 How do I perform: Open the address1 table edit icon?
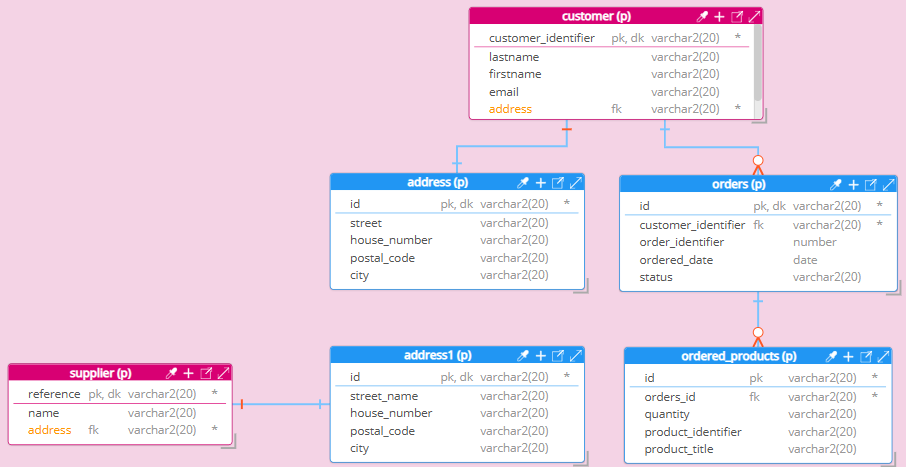[558, 356]
